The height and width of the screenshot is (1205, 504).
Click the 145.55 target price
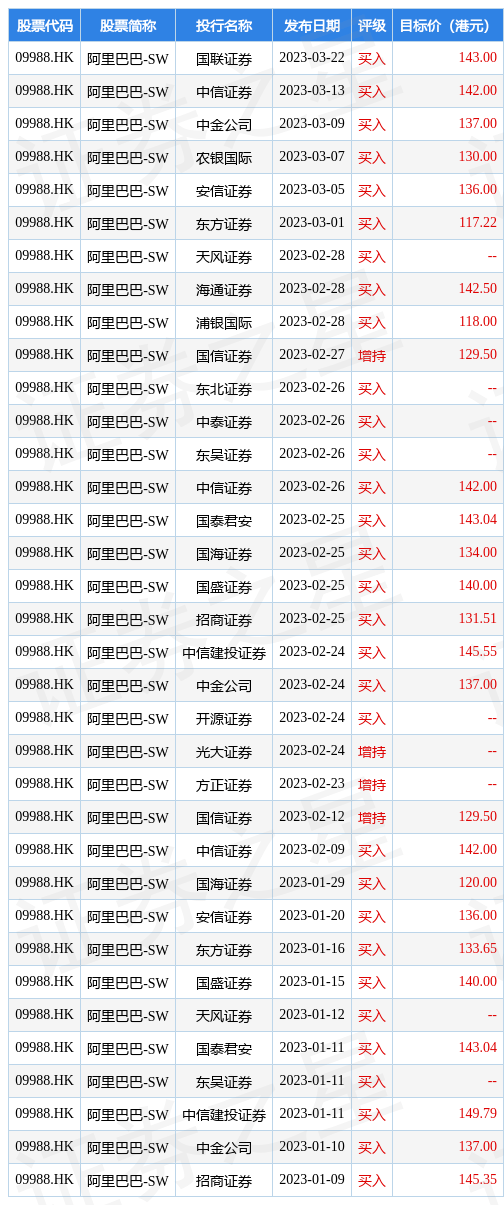(x=477, y=652)
